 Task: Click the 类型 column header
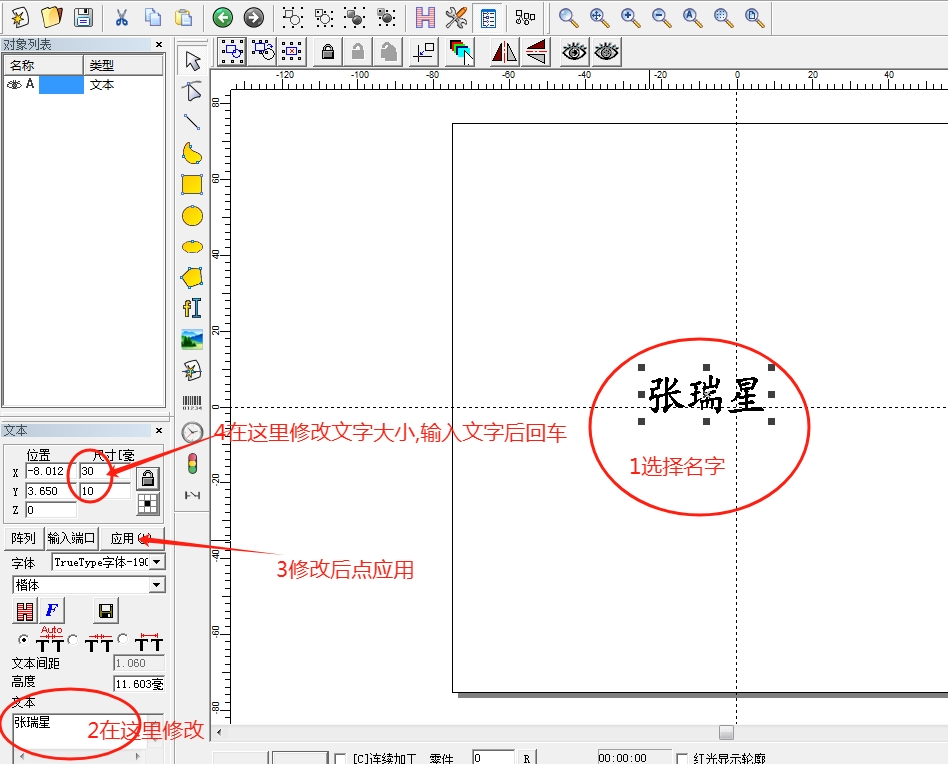coord(123,65)
